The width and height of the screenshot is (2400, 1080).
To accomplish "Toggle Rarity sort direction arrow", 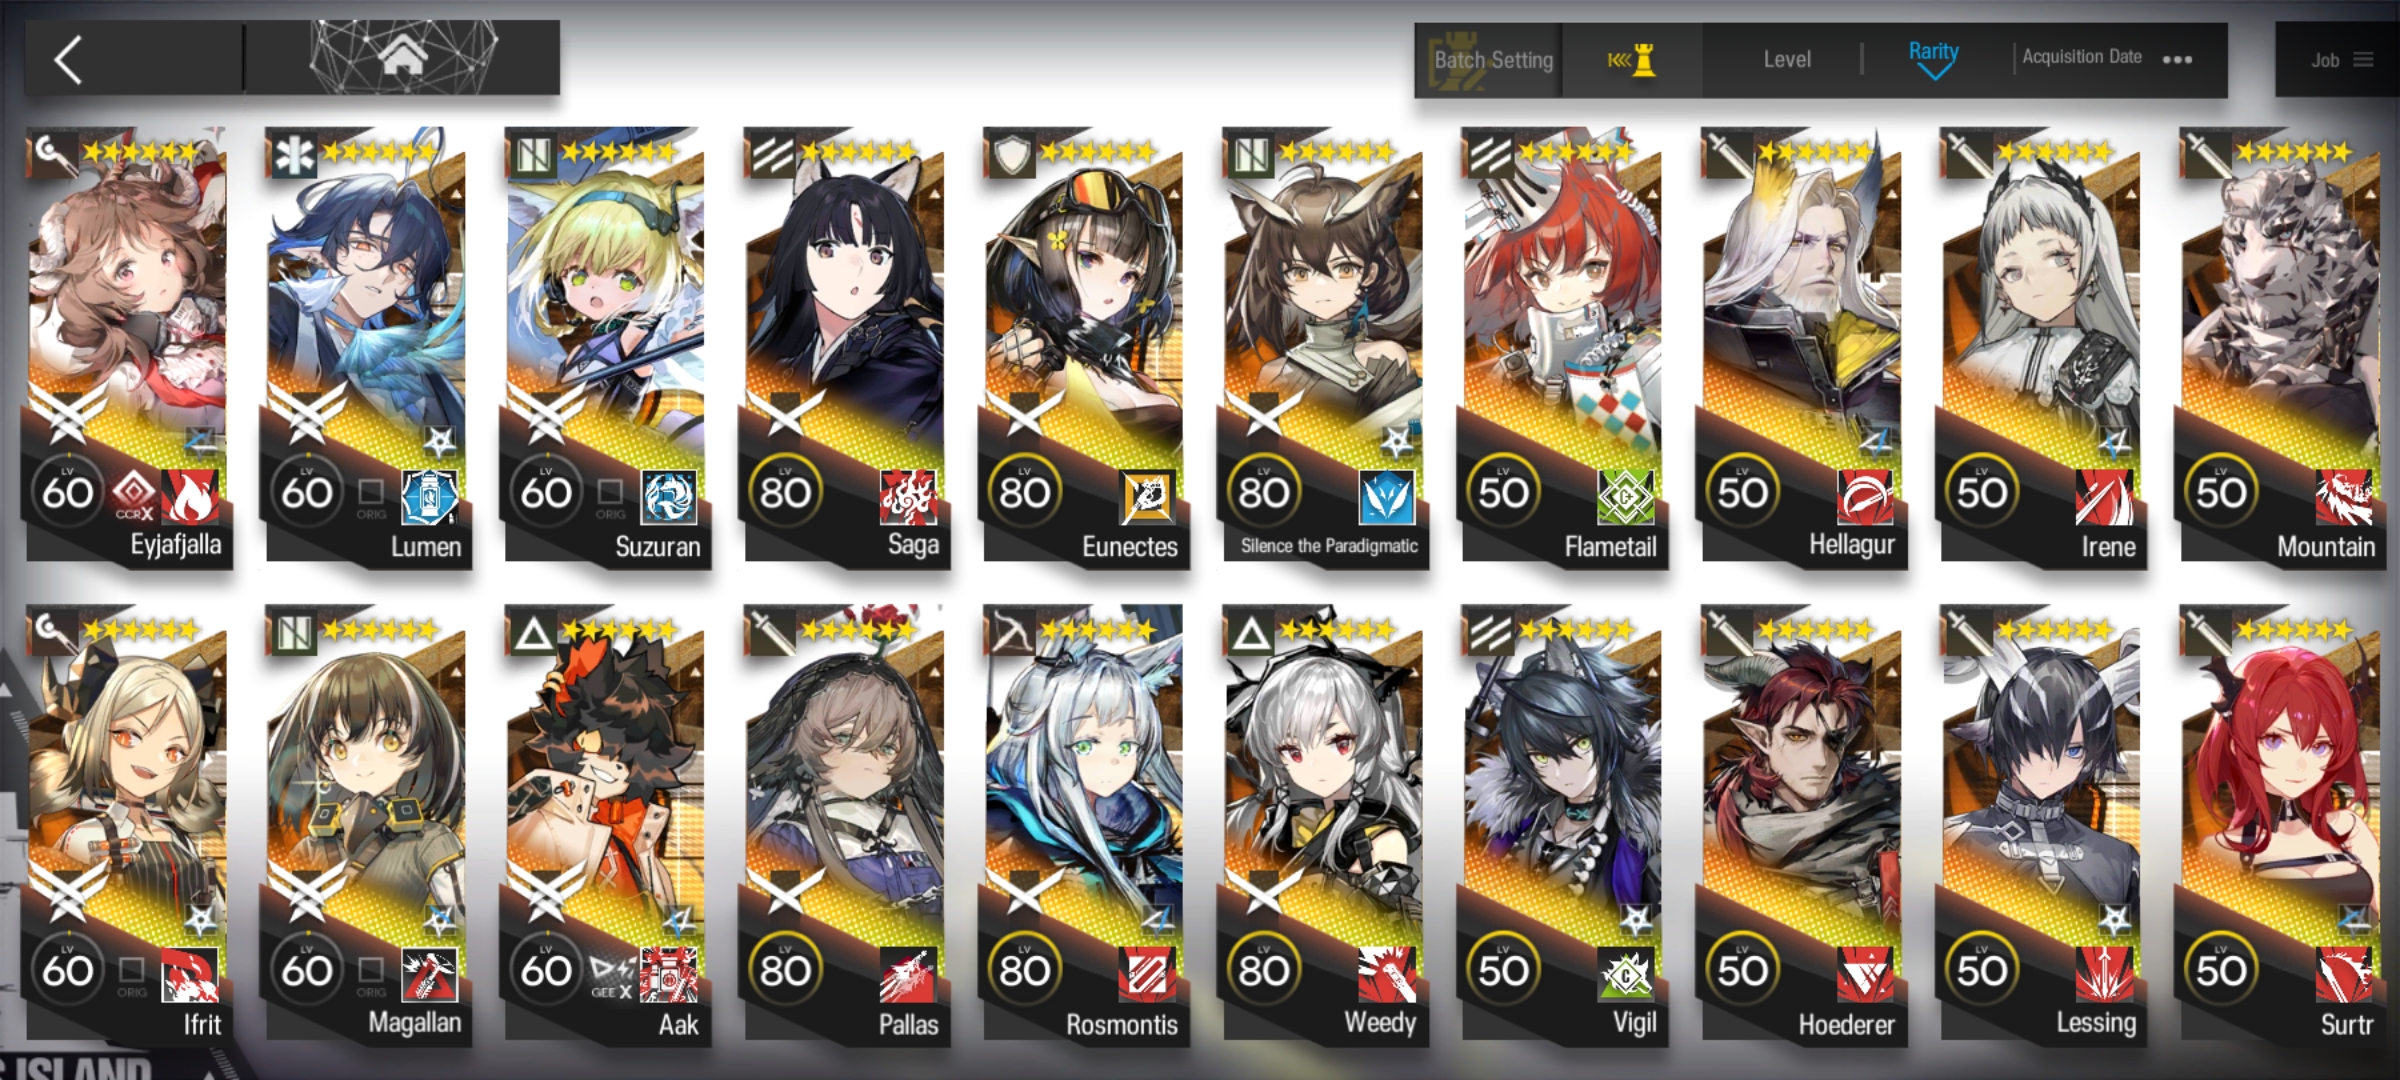I will click(x=1933, y=73).
